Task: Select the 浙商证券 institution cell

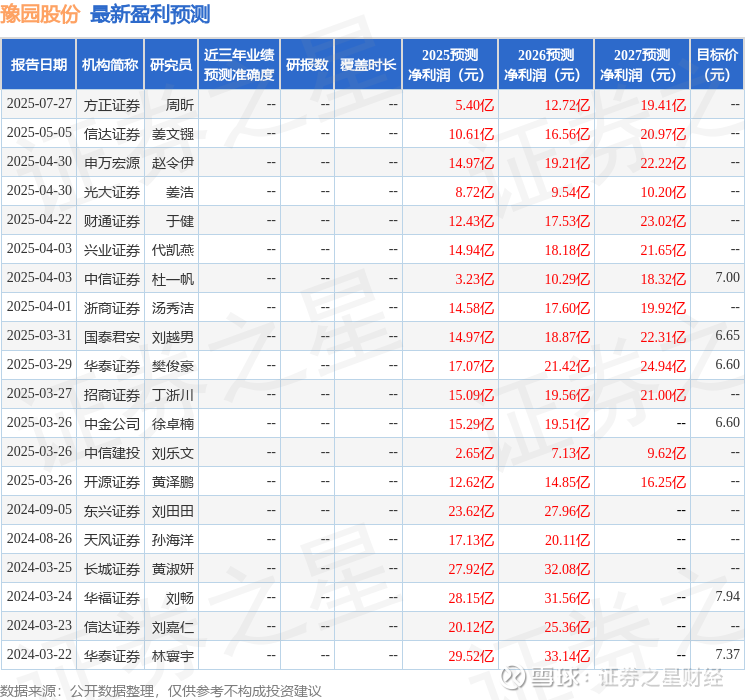Action: point(112,308)
